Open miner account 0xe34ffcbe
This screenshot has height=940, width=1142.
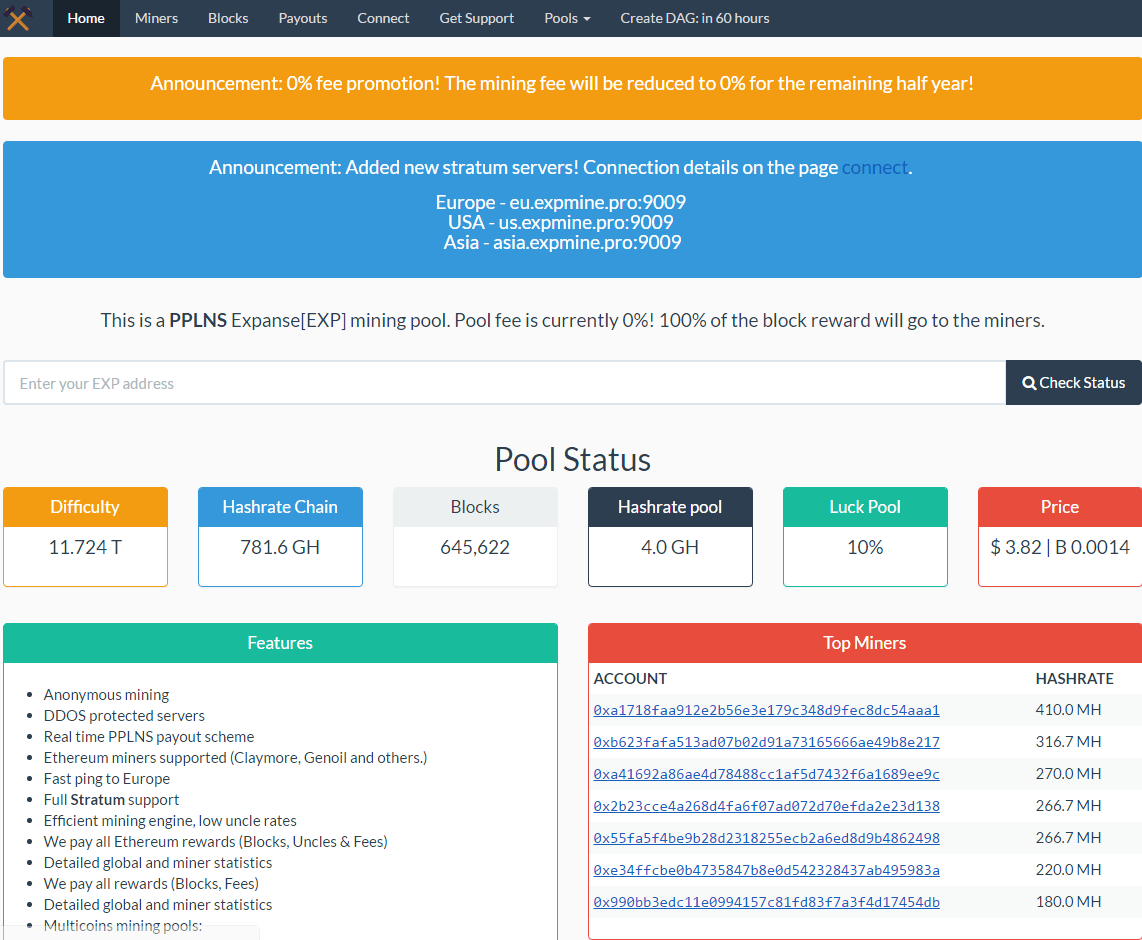(766, 870)
